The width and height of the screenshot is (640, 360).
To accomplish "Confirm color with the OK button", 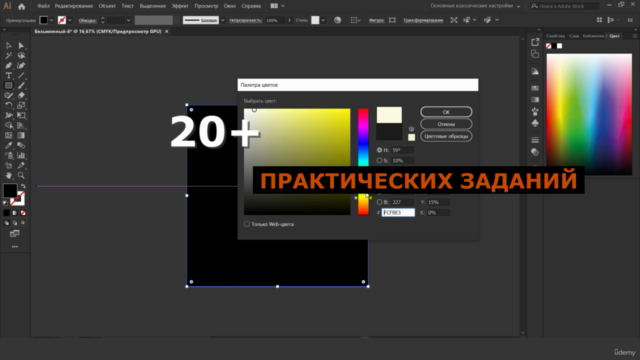I will [446, 112].
